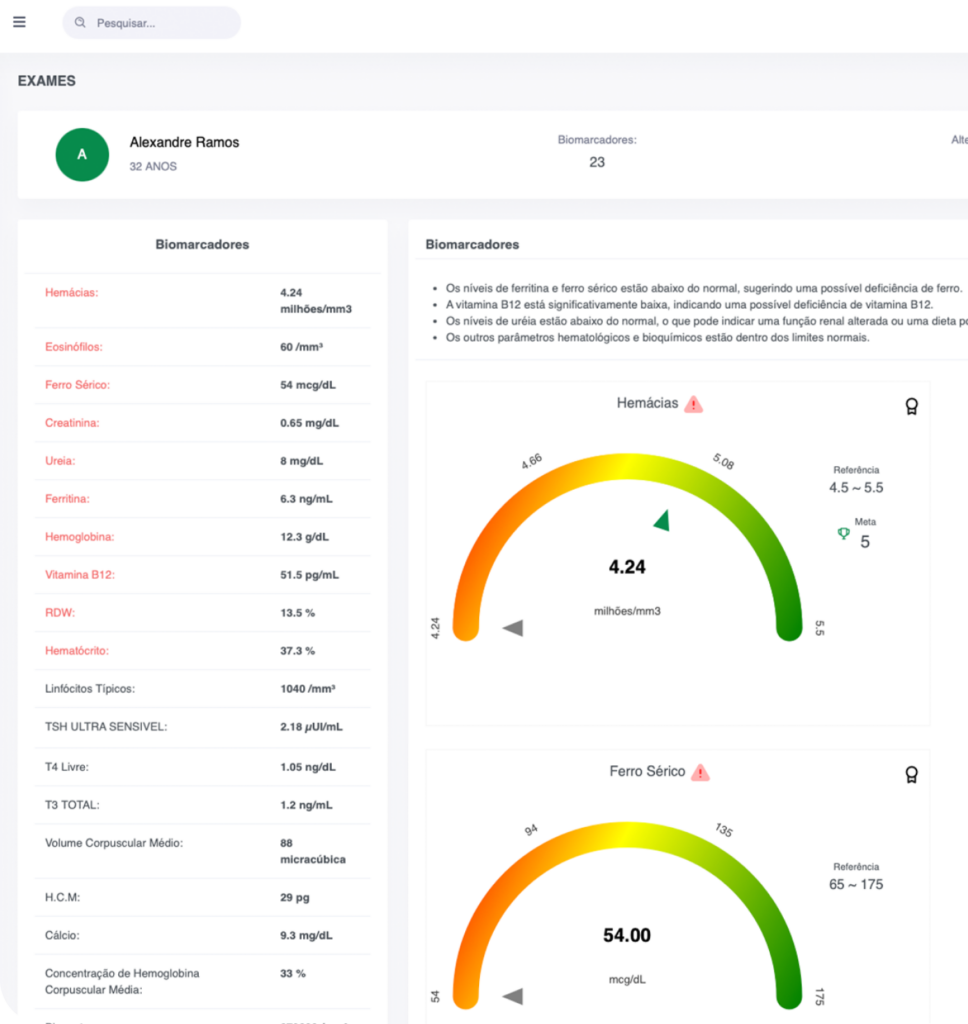968x1024 pixels.
Task: Click the gray pointer on Hemácias gauge
Action: (513, 628)
